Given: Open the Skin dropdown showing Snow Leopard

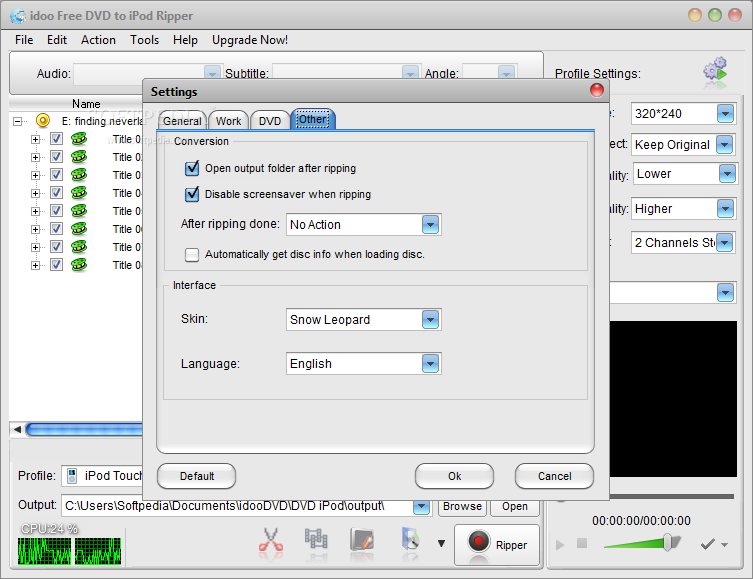Looking at the screenshot, I should pyautogui.click(x=430, y=320).
